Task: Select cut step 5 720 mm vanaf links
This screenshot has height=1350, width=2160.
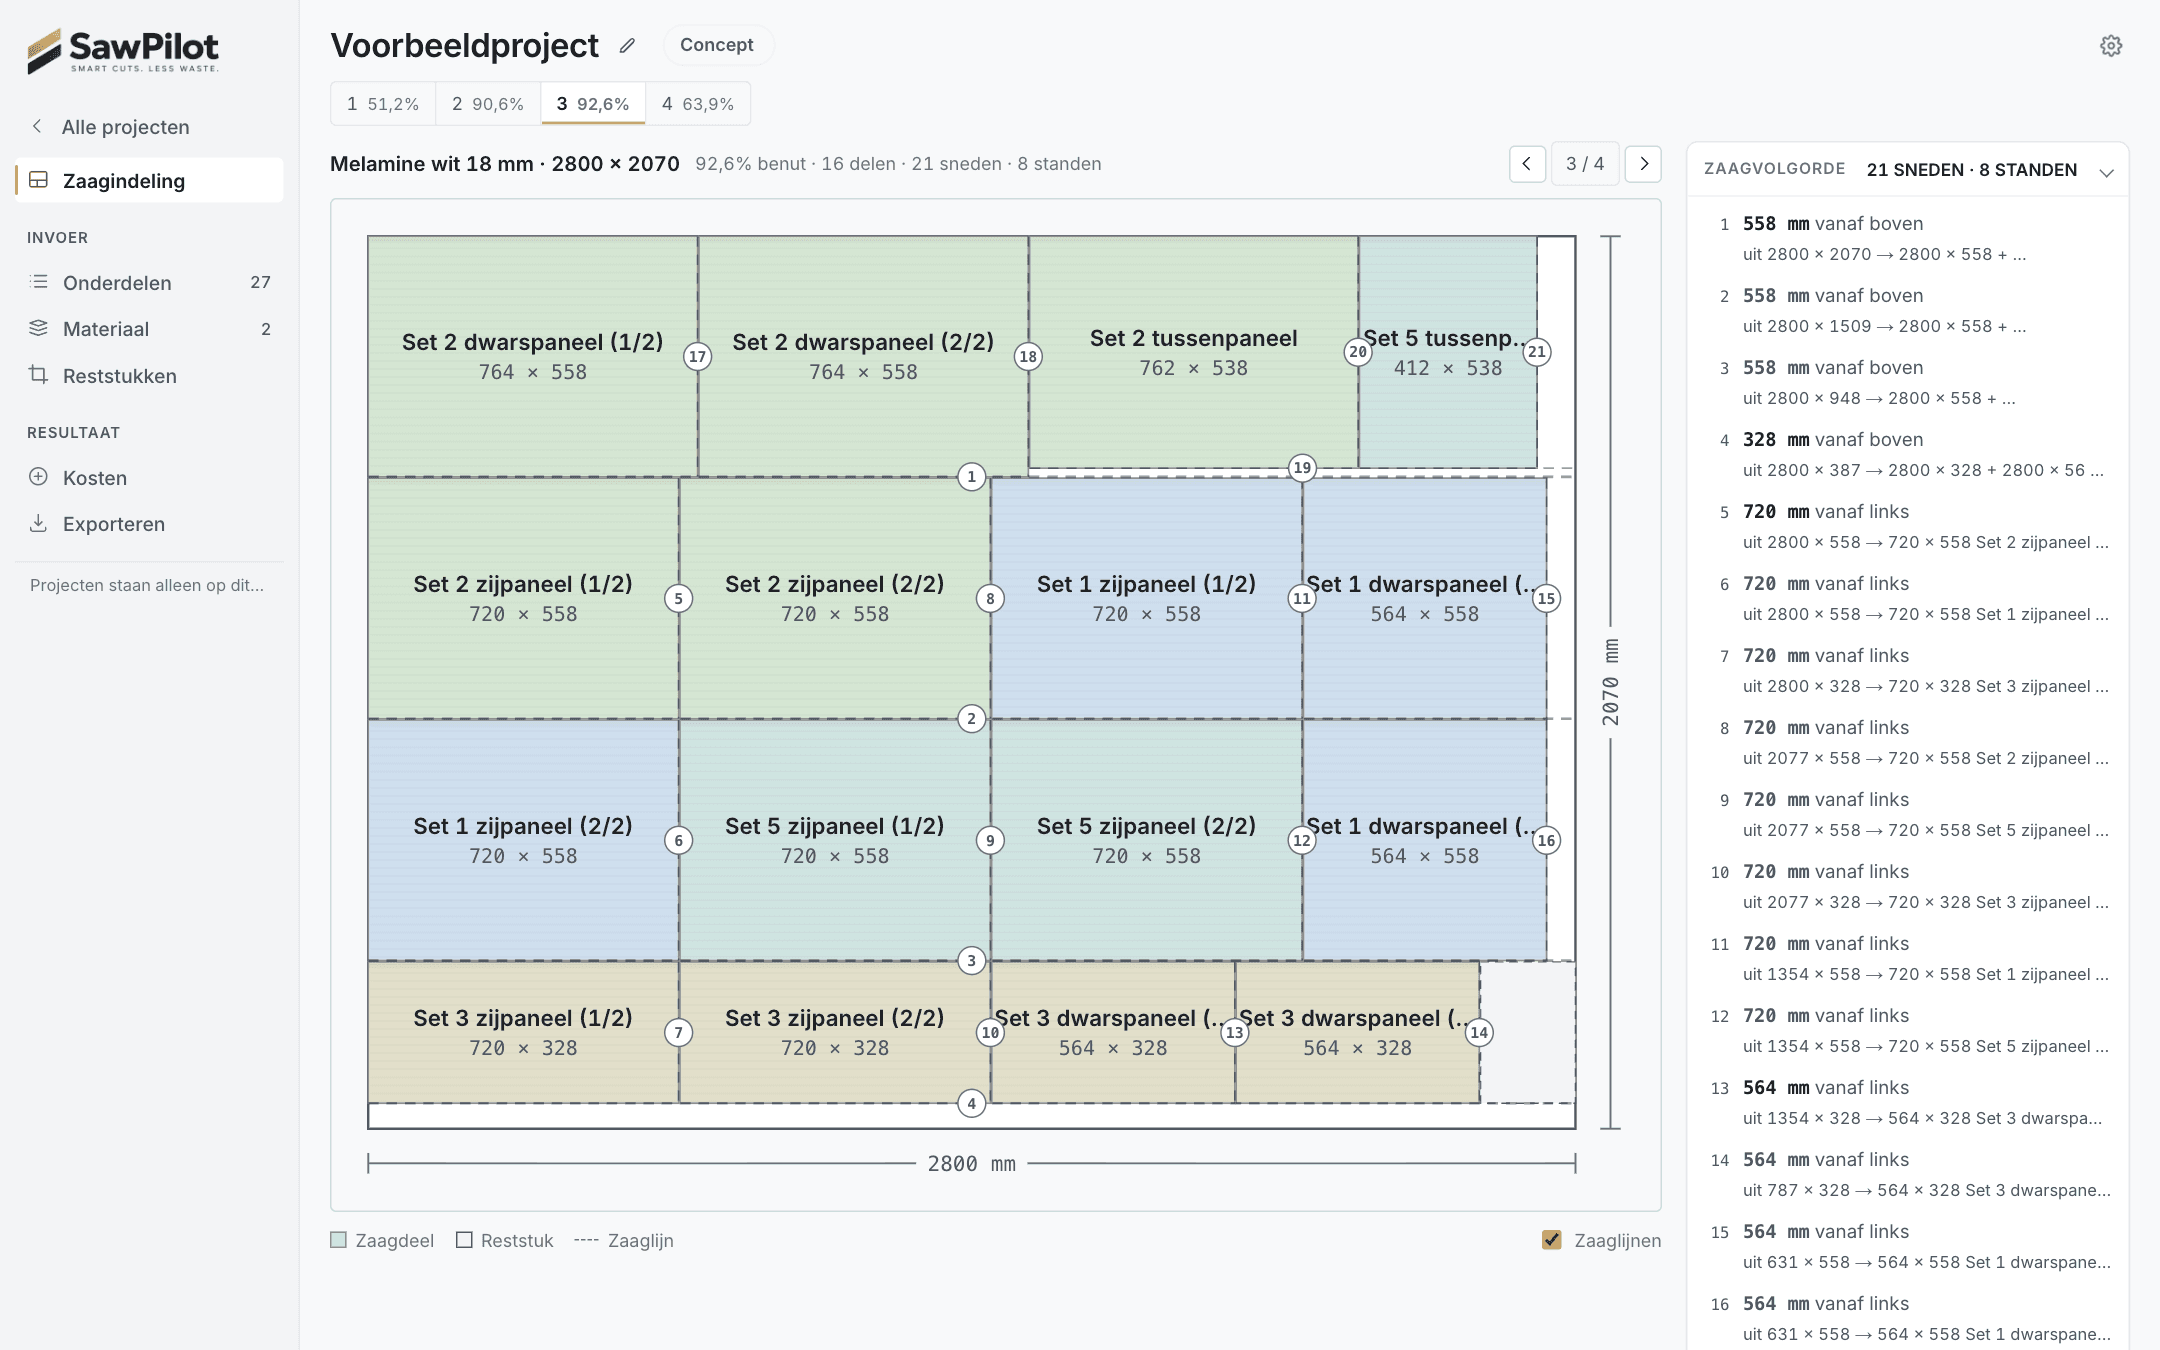Action: 1908,526
